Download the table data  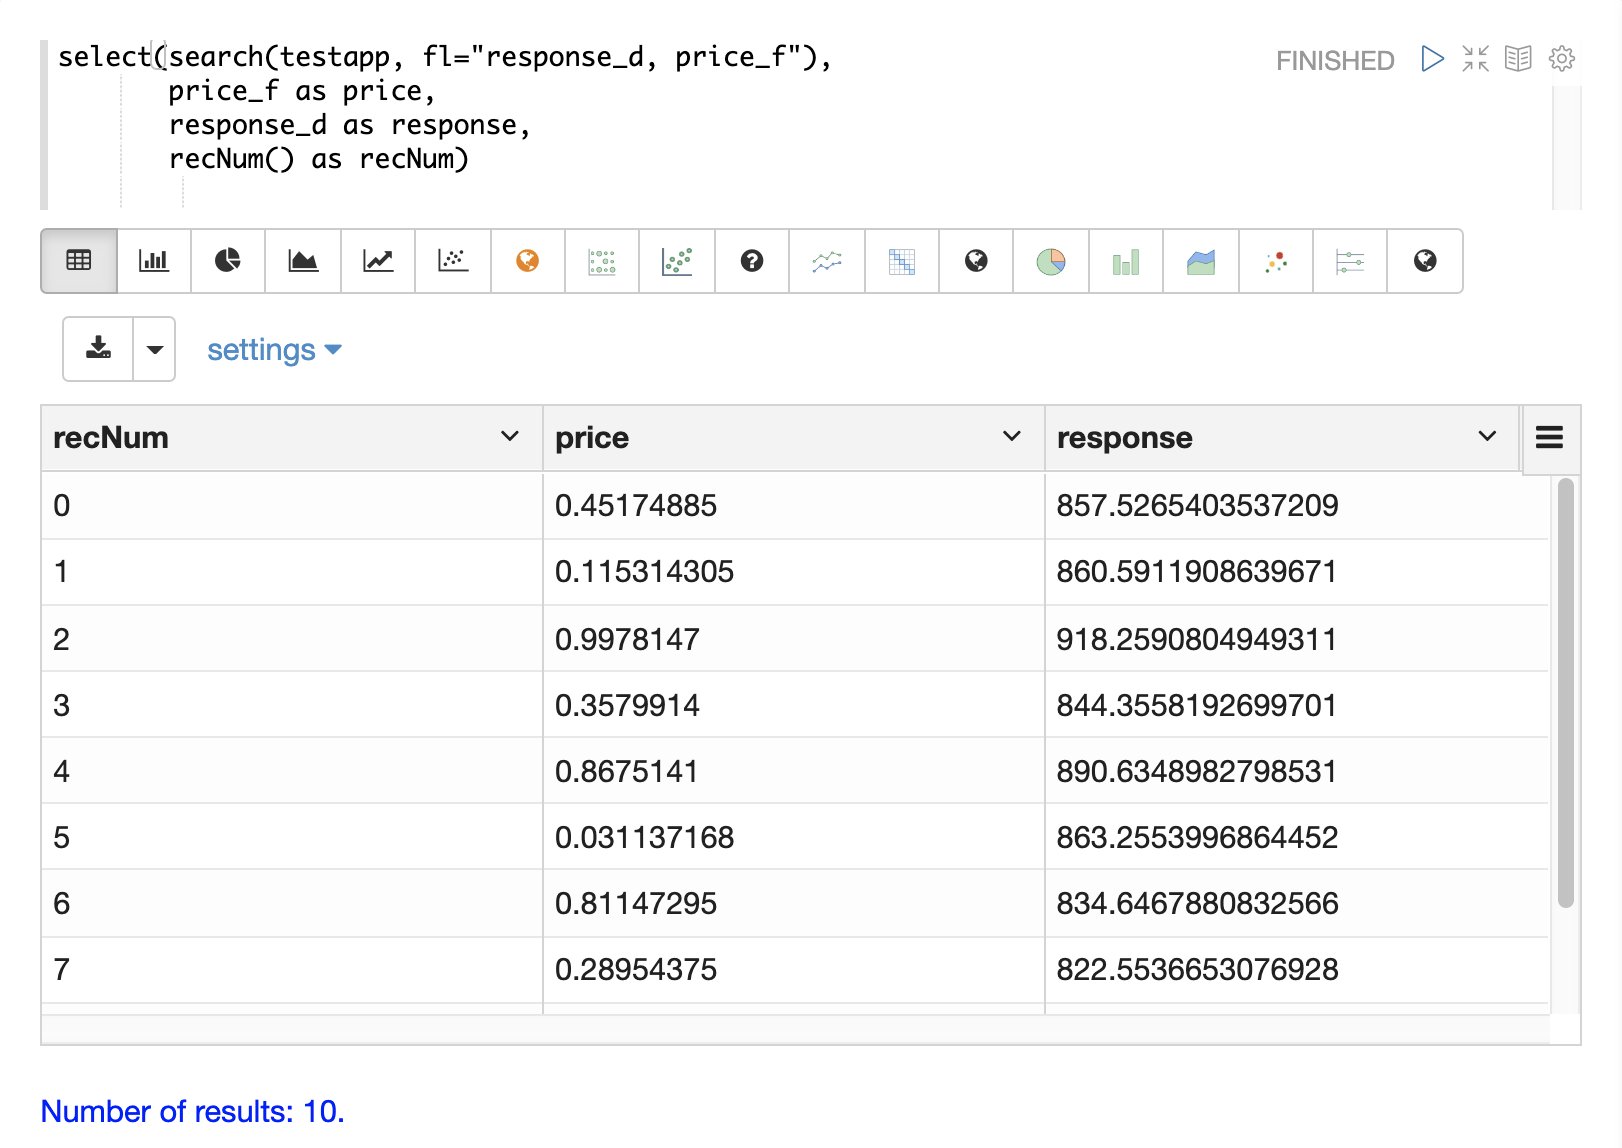coord(98,349)
